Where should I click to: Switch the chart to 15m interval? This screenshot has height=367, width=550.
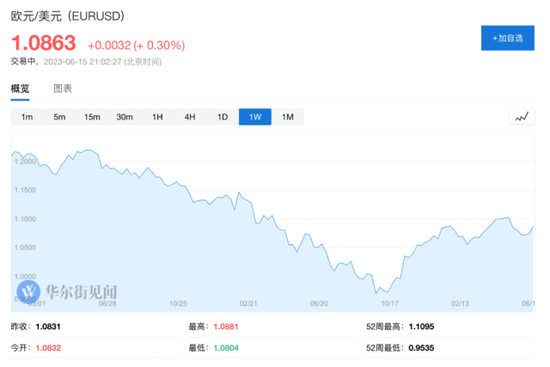(92, 117)
